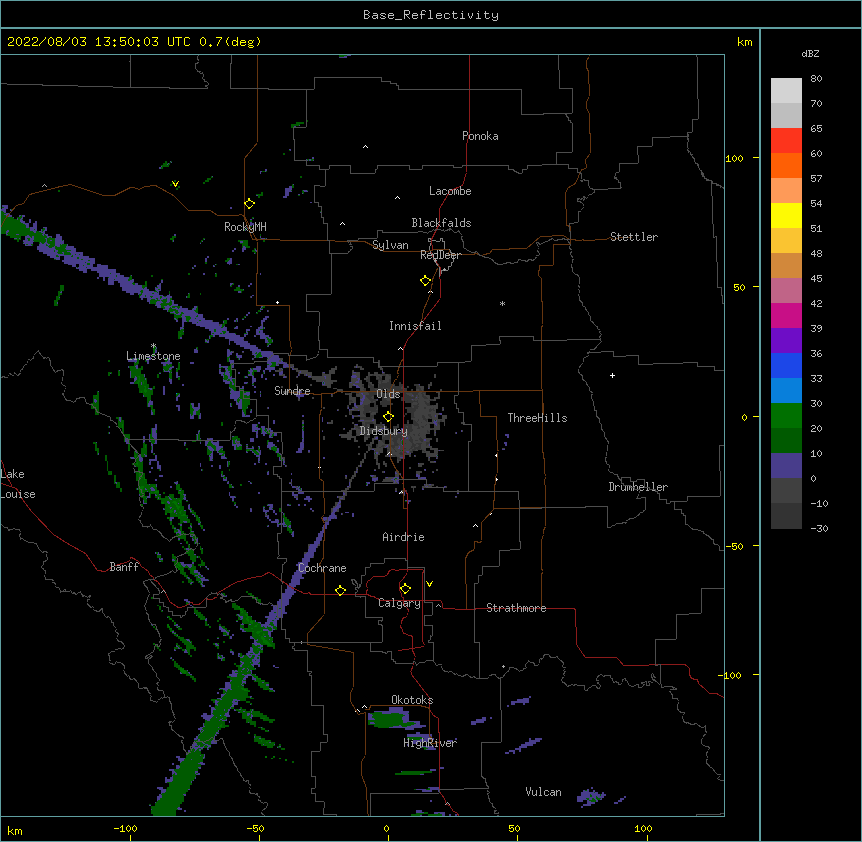This screenshot has height=842, width=862.
Task: Click the -100 km tick on right axis
Action: [x=731, y=675]
